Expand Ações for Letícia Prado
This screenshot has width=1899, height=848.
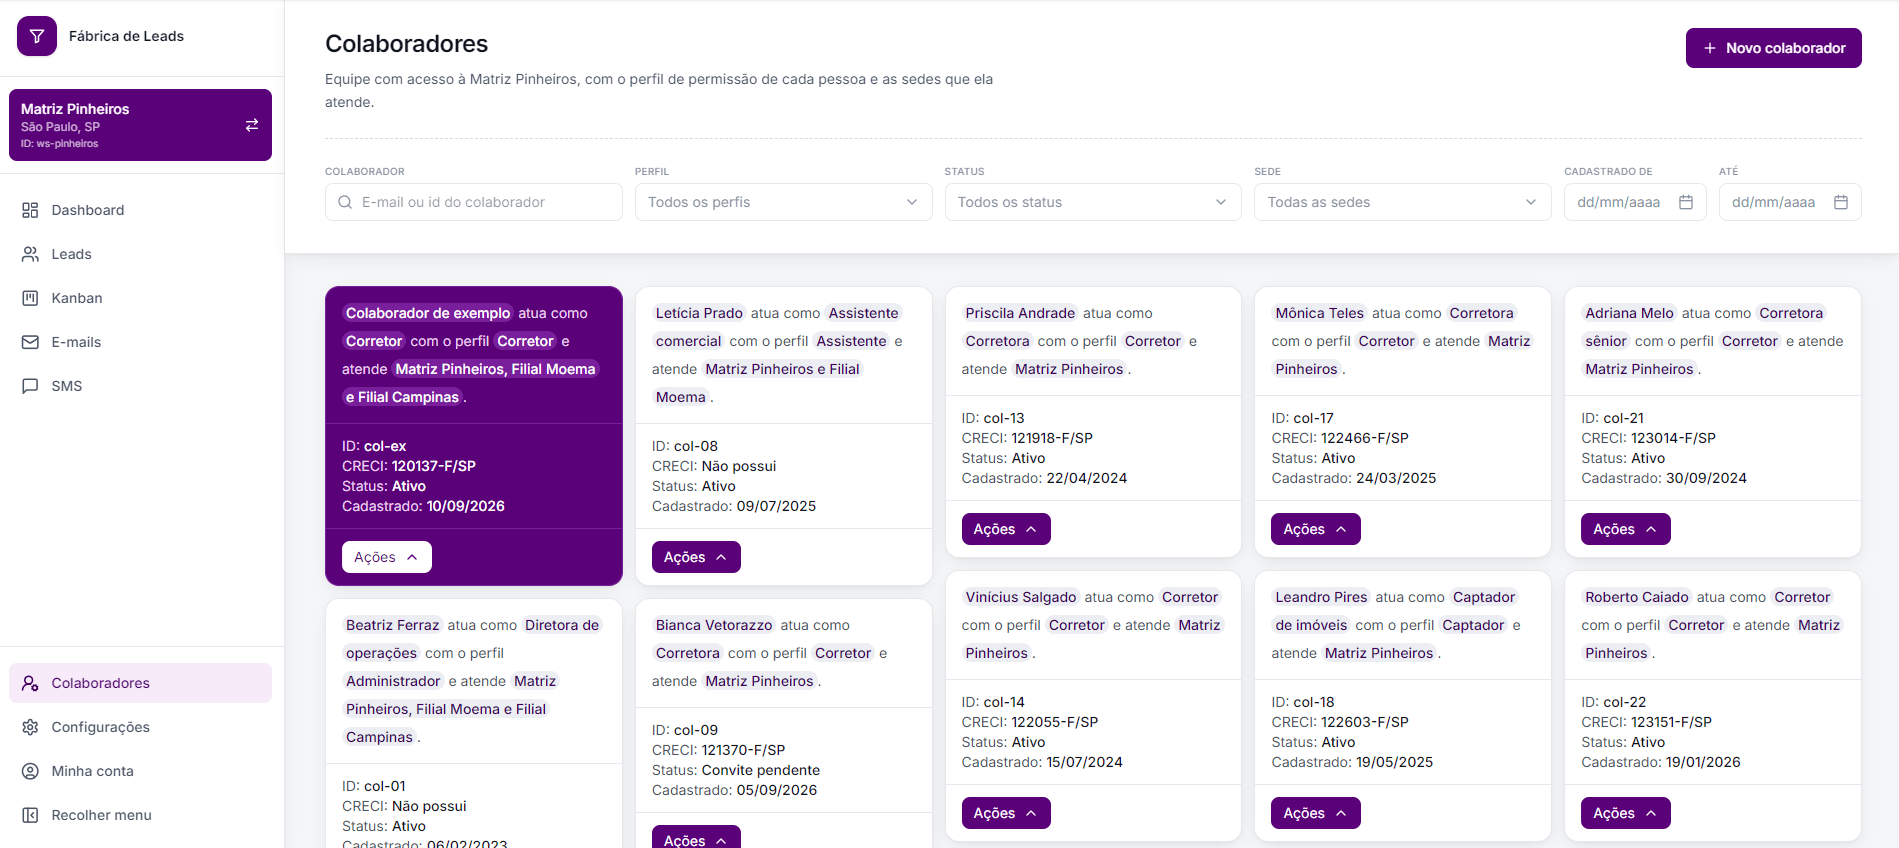point(696,557)
